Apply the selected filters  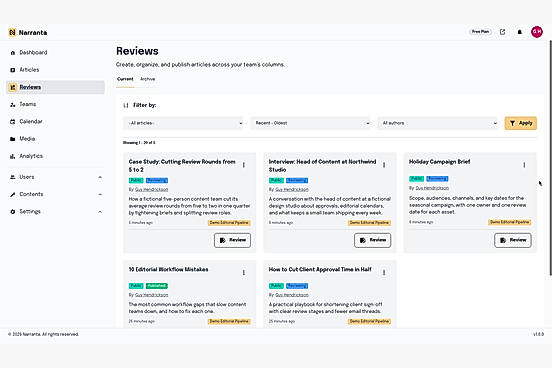pos(521,123)
